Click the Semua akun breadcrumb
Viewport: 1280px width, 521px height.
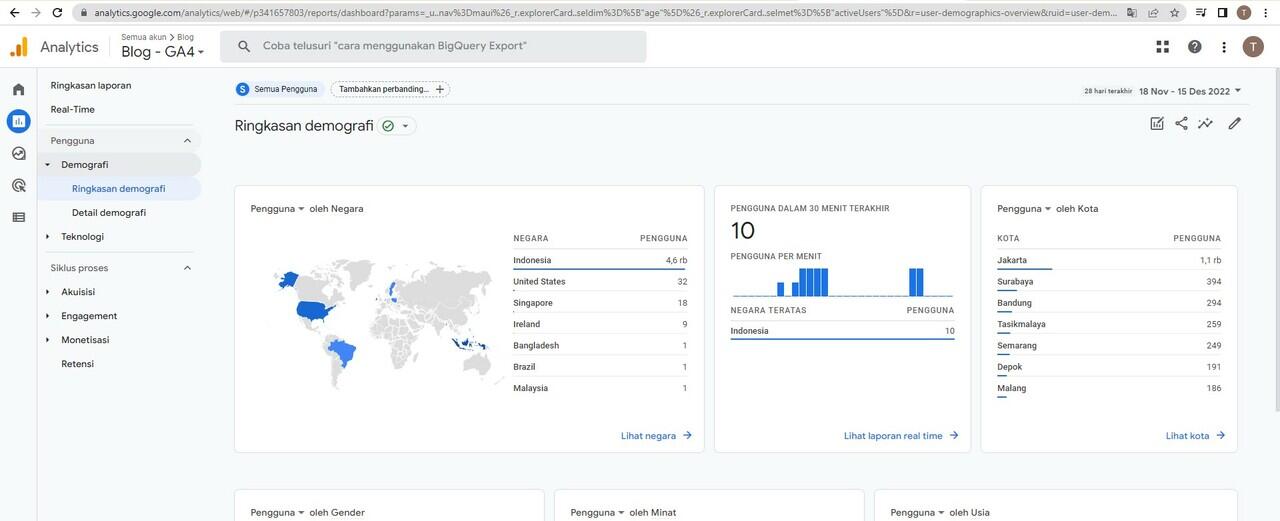[144, 37]
